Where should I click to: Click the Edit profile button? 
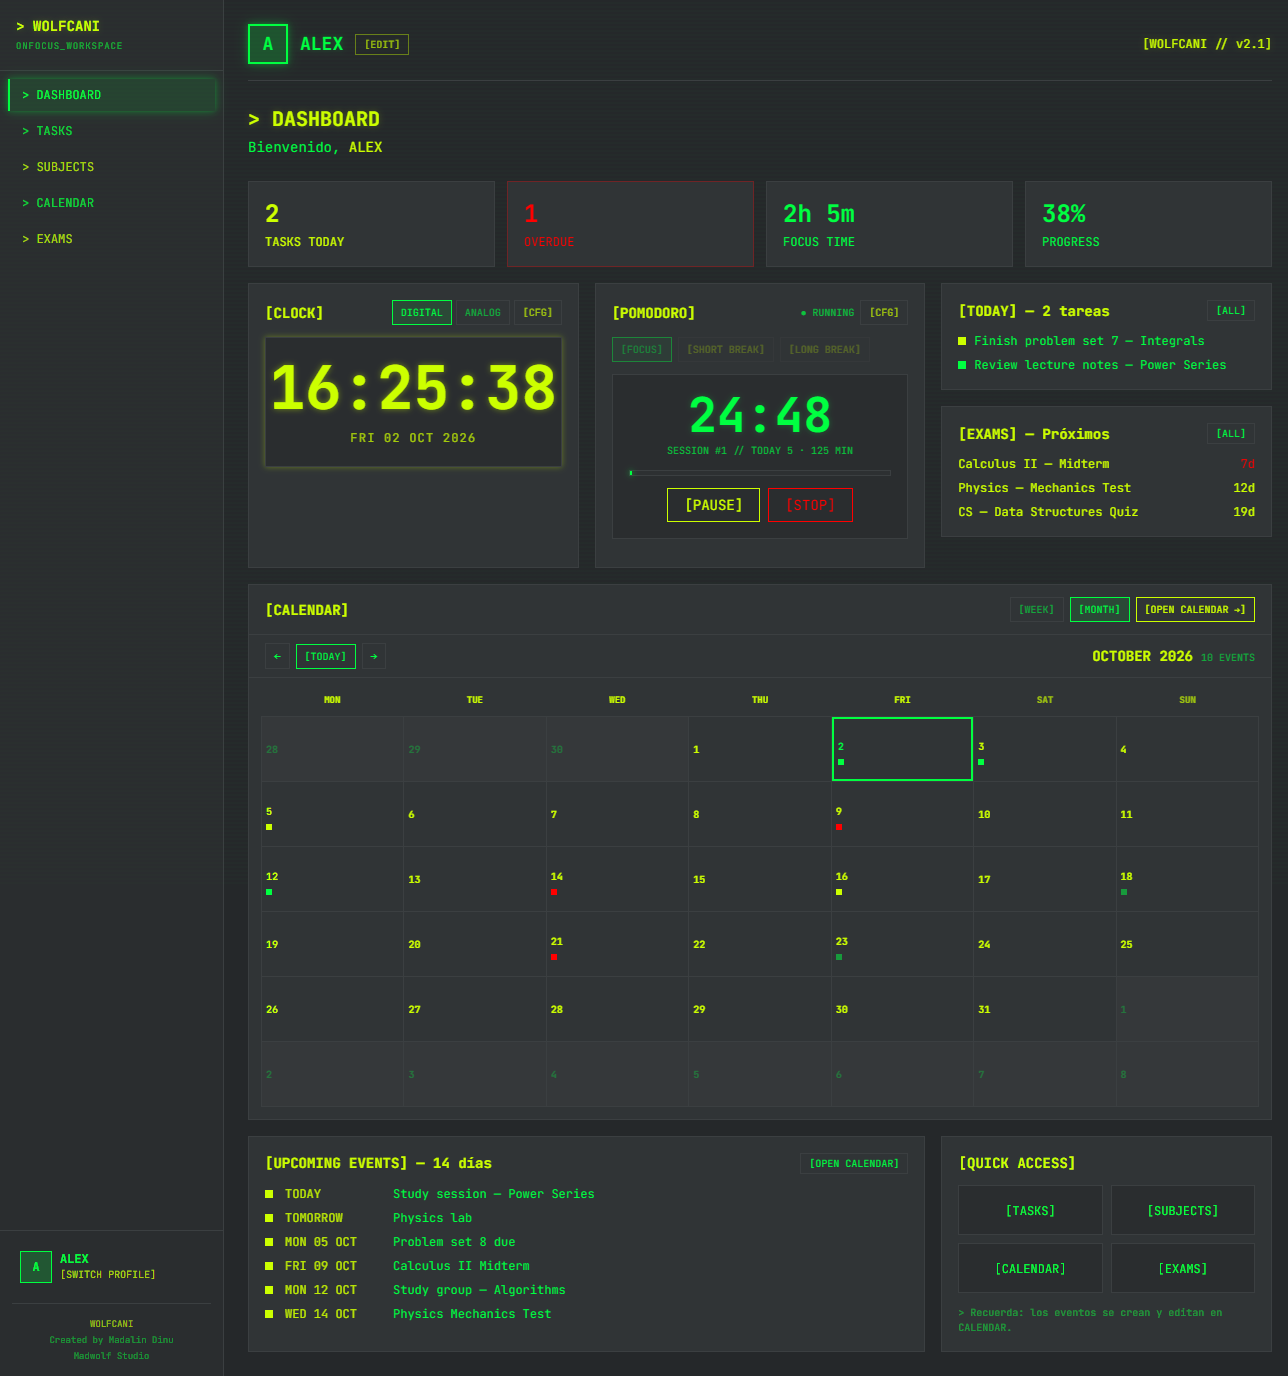pyautogui.click(x=382, y=44)
